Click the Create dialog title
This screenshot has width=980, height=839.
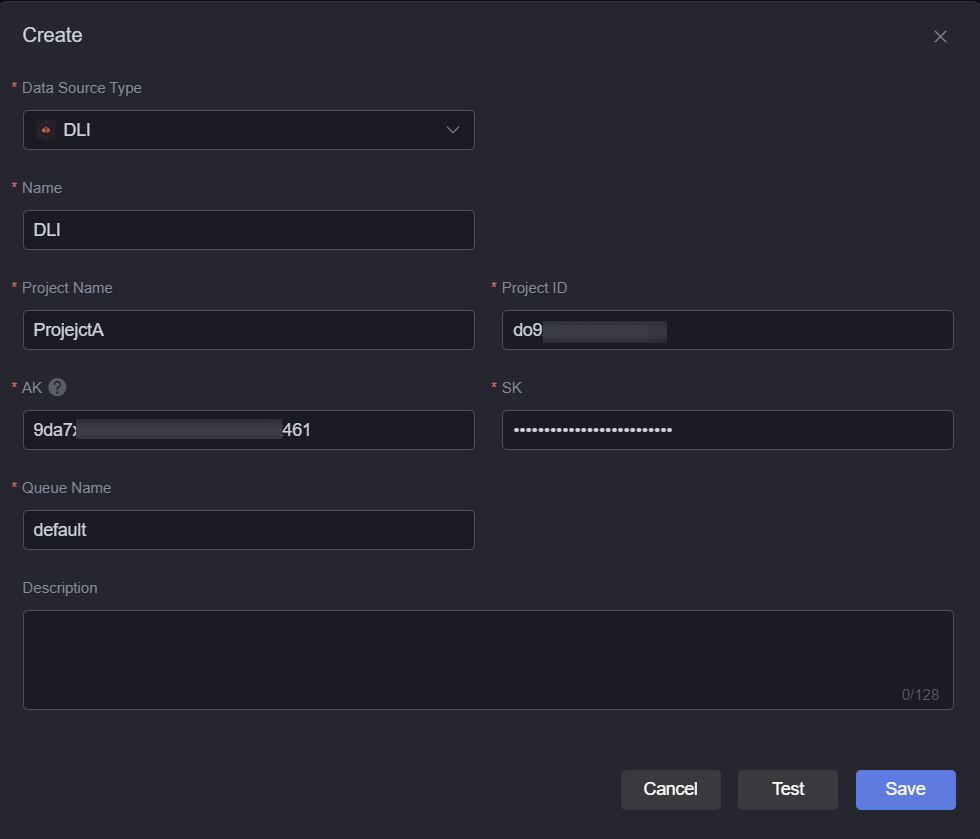tap(52, 35)
